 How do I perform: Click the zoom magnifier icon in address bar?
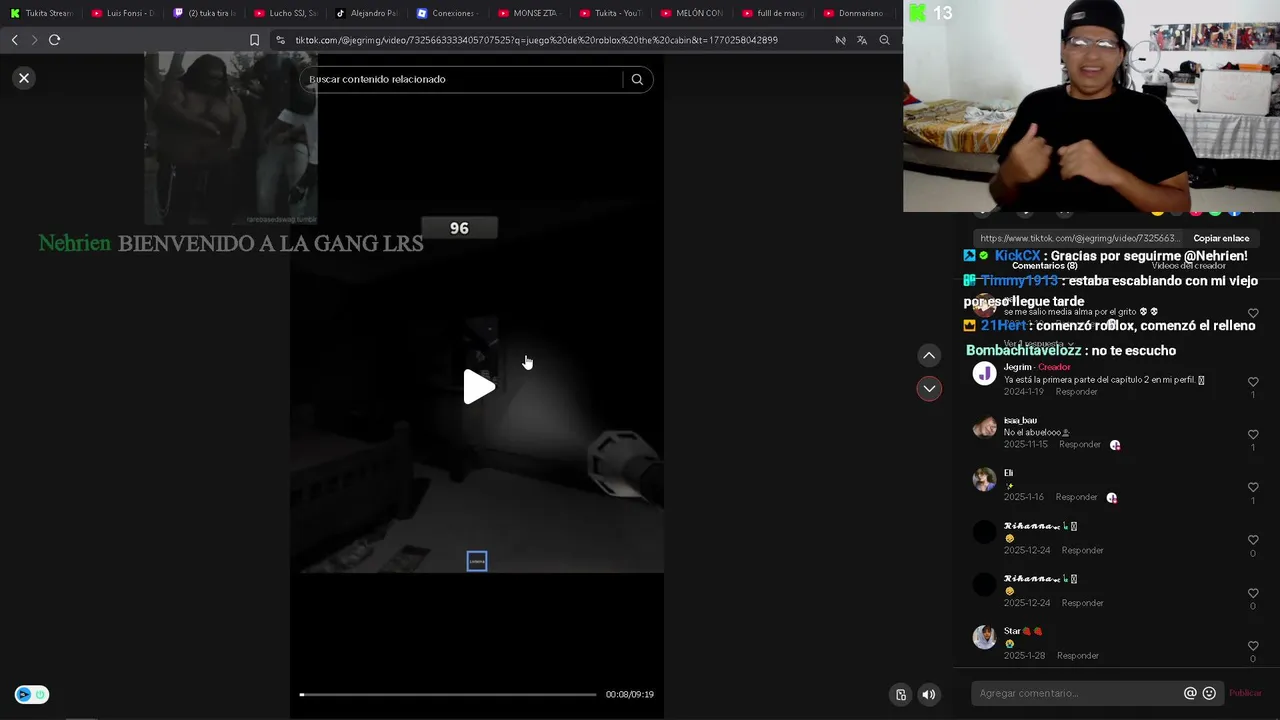[x=884, y=40]
